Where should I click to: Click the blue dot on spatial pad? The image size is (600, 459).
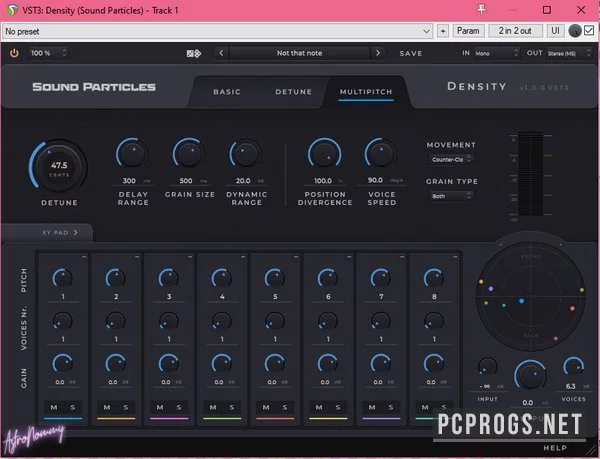[522, 301]
